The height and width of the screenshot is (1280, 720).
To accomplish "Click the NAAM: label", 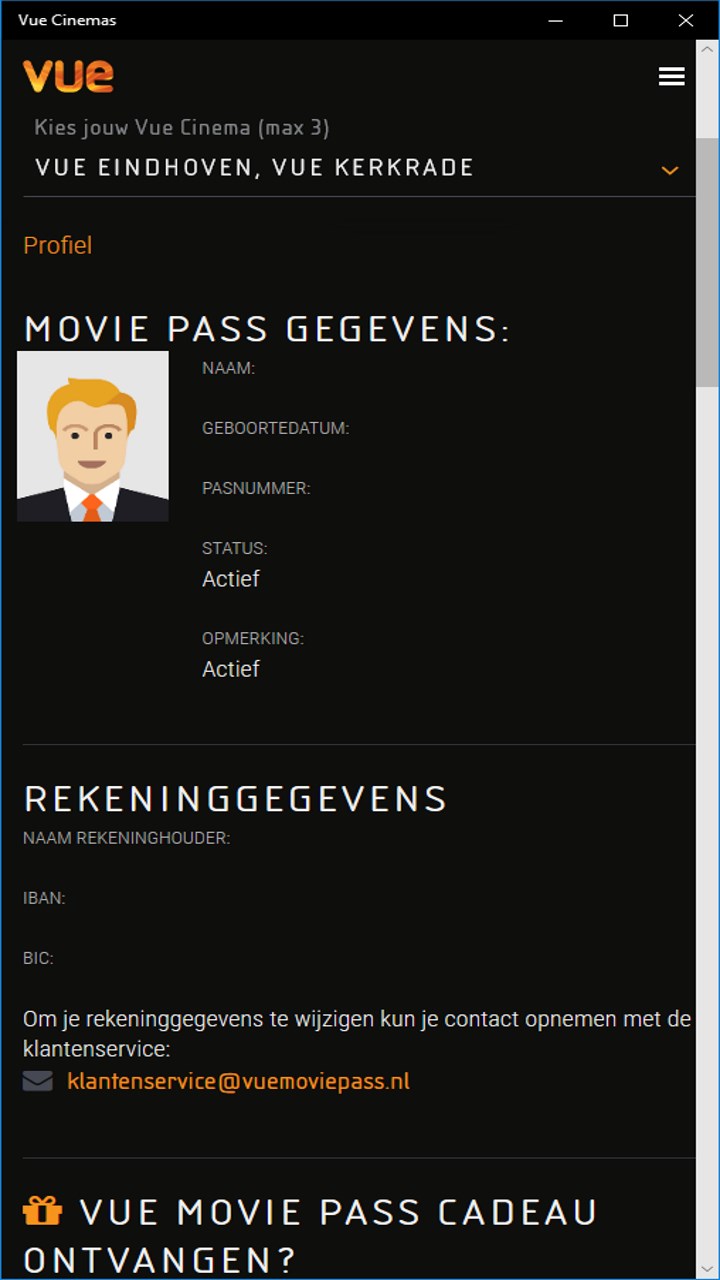I will tap(228, 368).
